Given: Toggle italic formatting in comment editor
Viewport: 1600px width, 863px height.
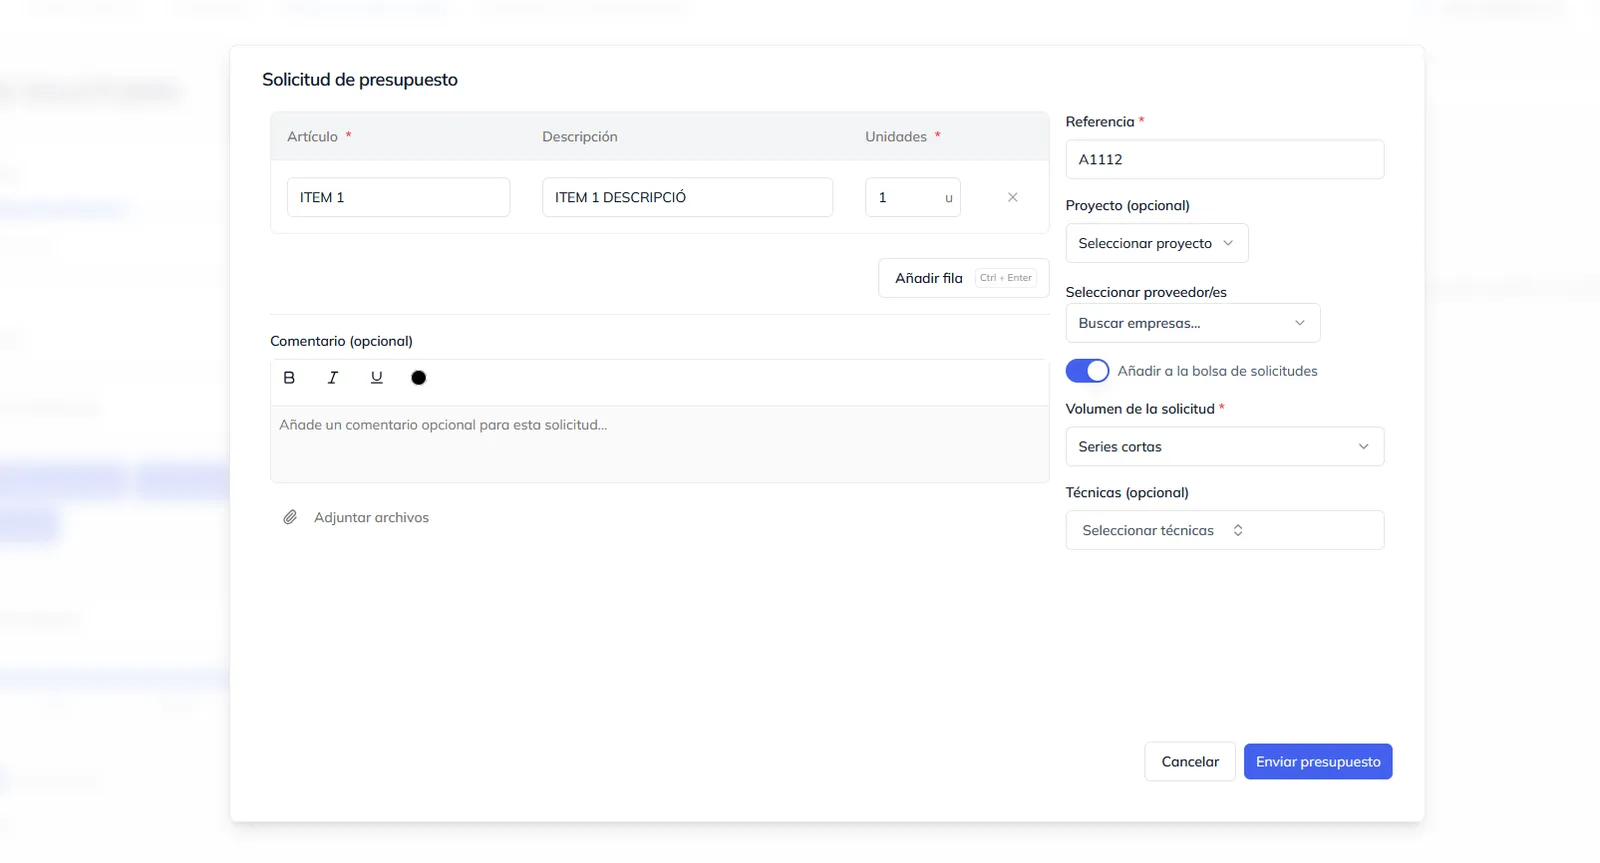Looking at the screenshot, I should tap(333, 378).
